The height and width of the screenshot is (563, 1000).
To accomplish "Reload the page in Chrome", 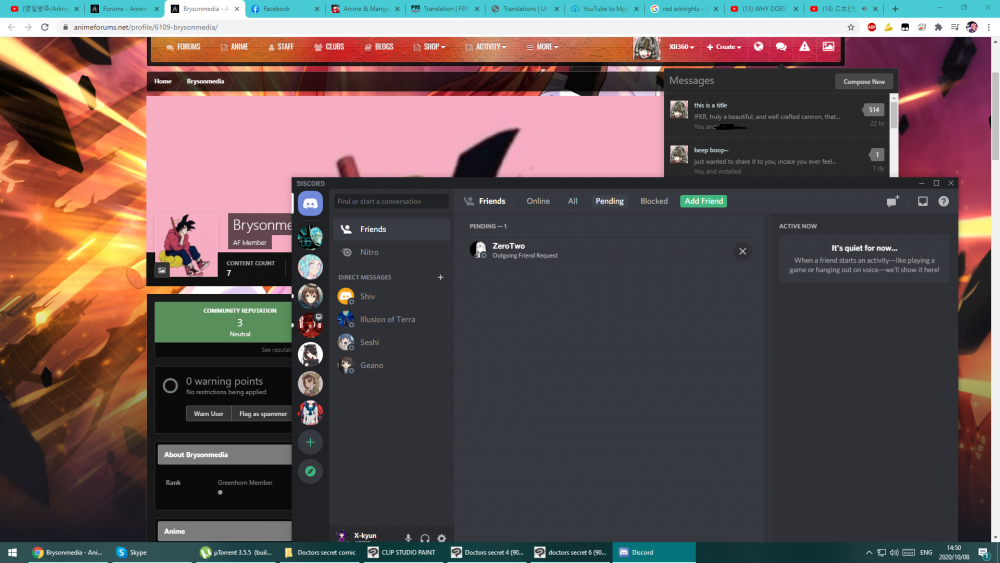I will coord(45,27).
